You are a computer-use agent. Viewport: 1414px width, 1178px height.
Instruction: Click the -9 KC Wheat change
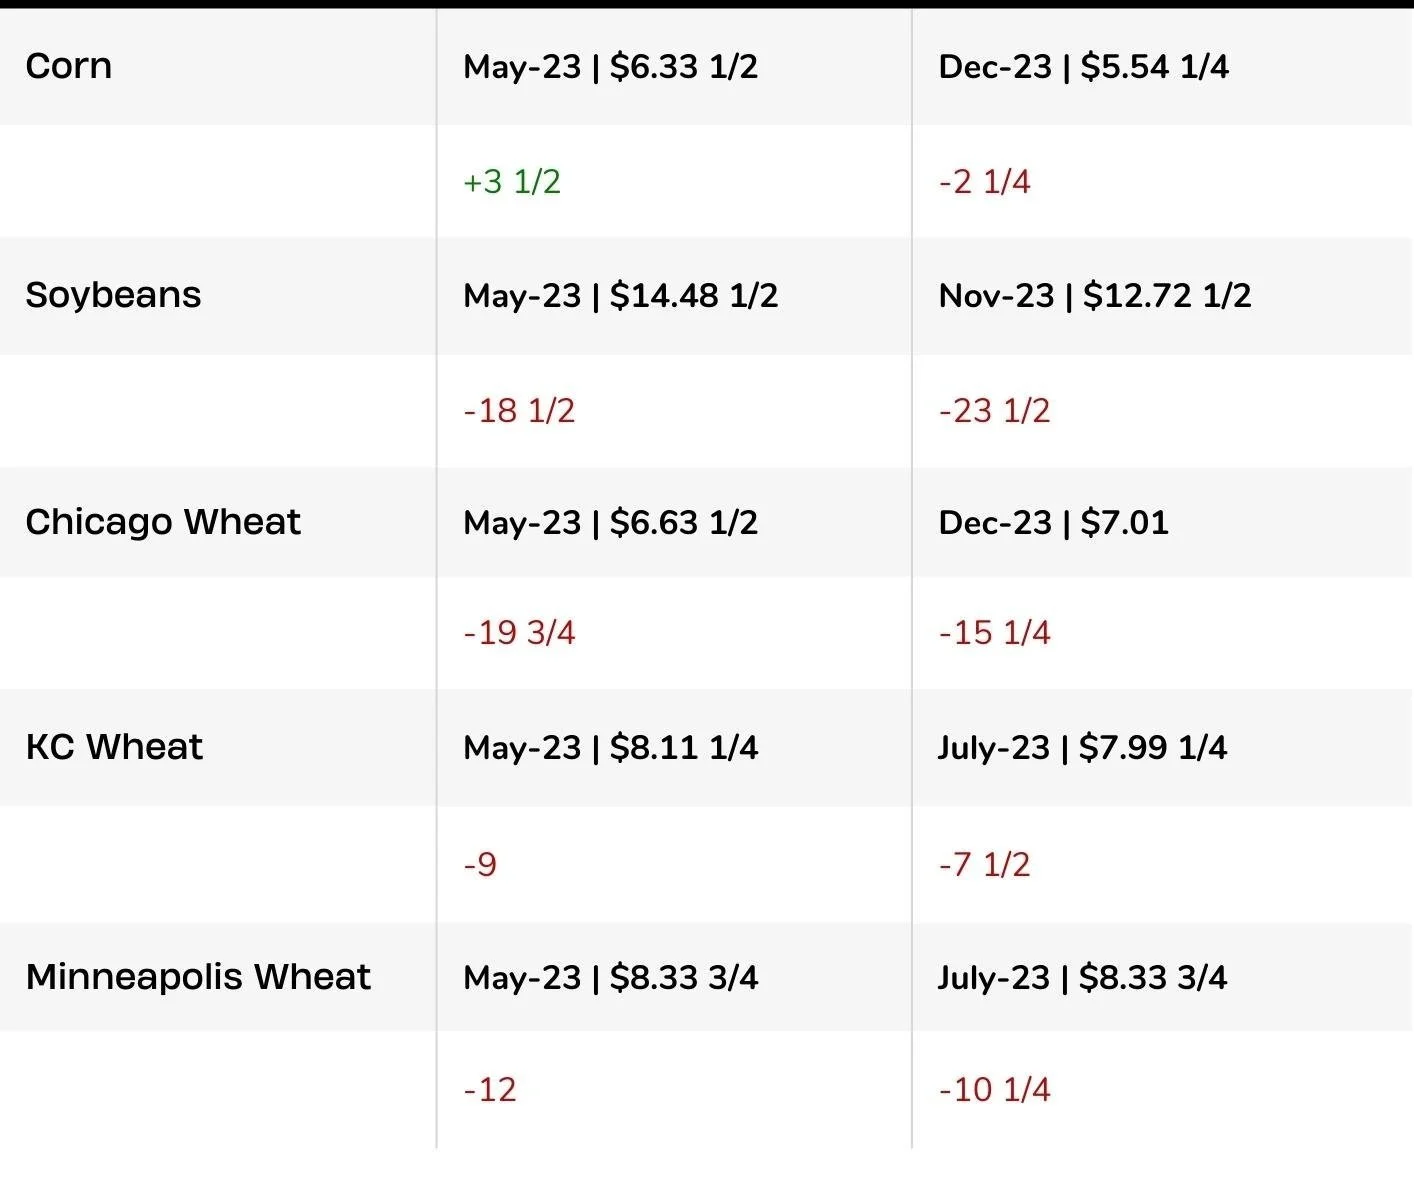(x=480, y=864)
